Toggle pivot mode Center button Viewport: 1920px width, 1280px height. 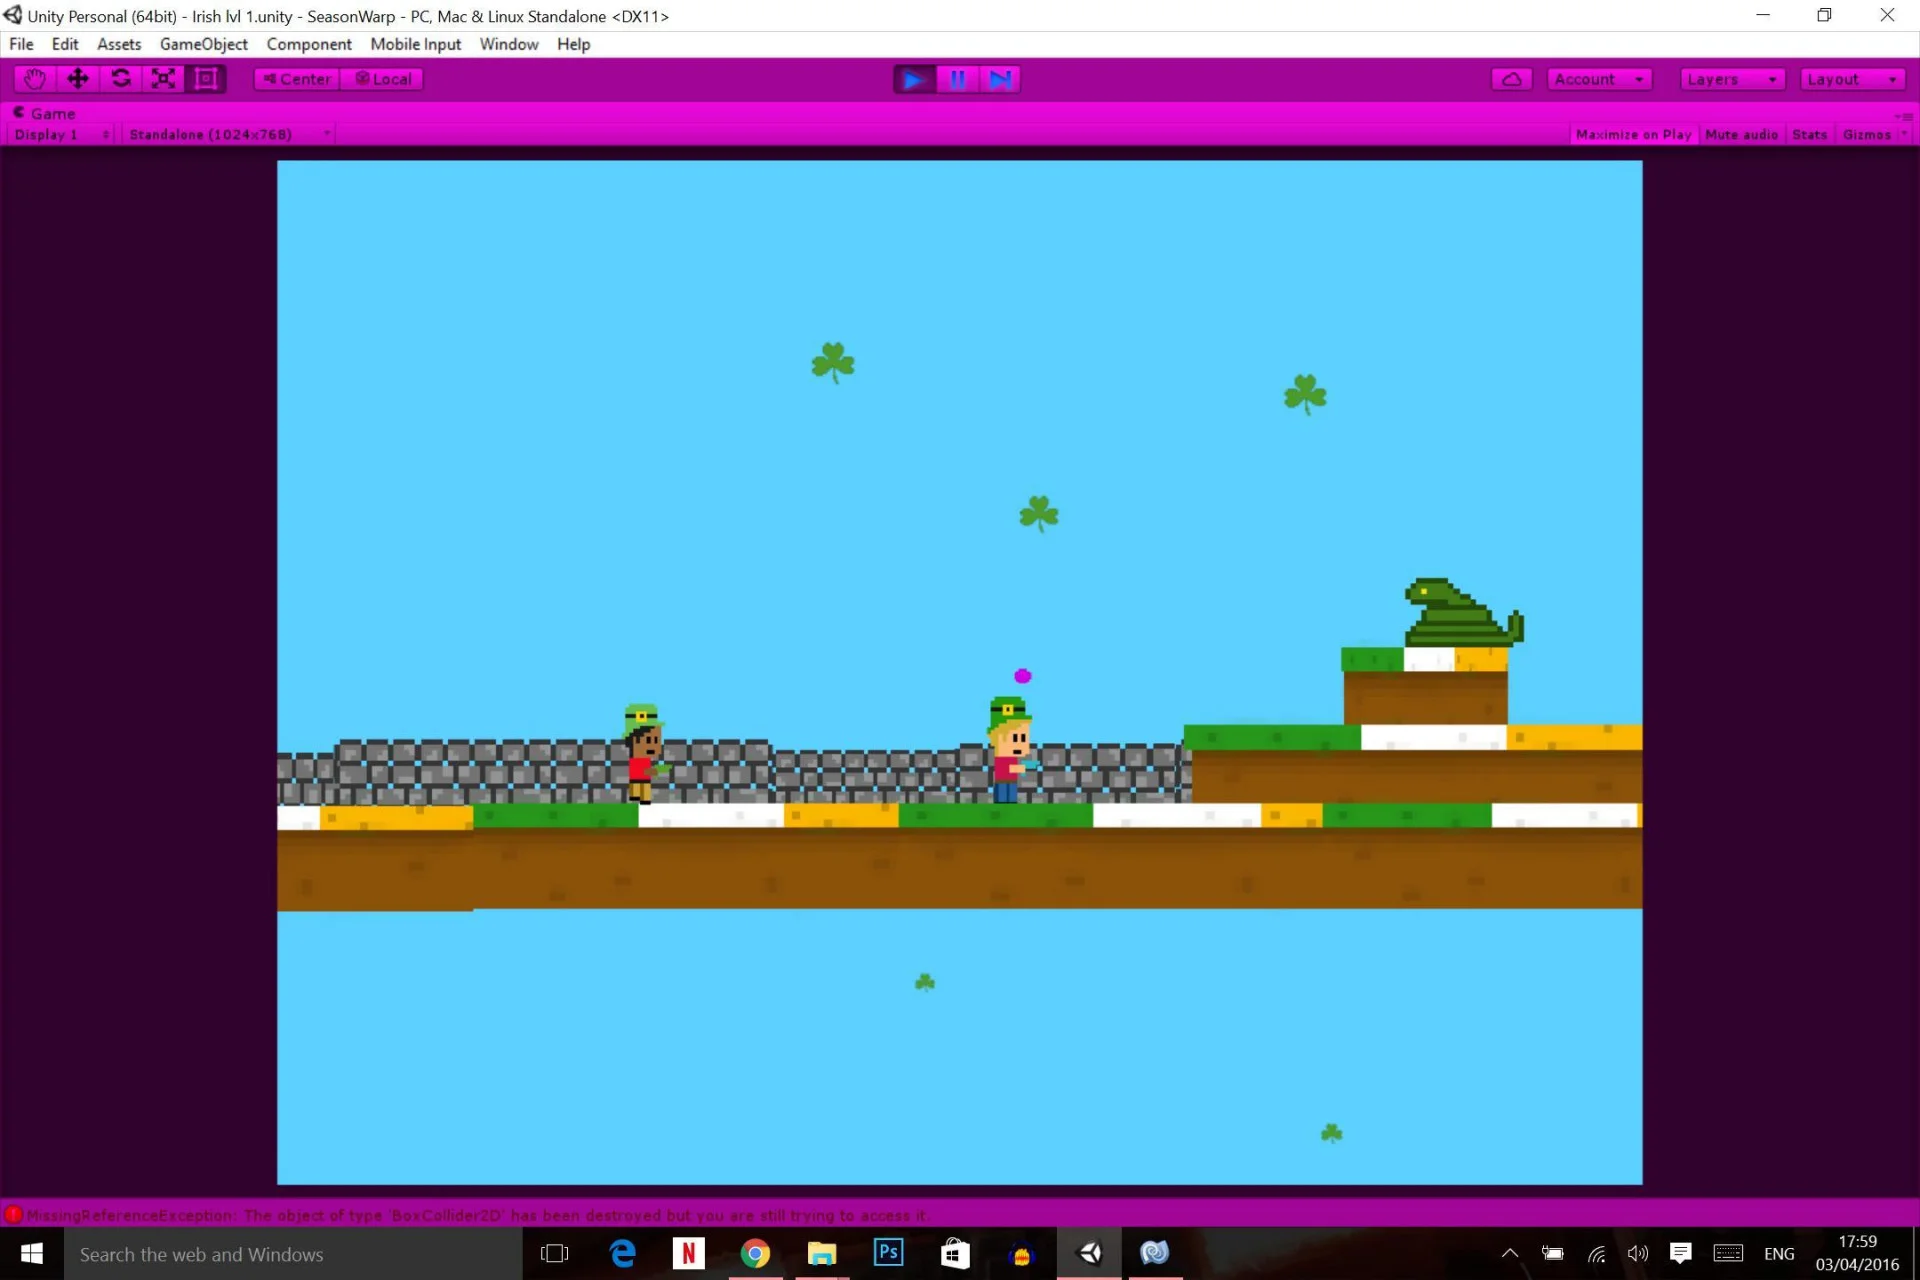pyautogui.click(x=297, y=79)
